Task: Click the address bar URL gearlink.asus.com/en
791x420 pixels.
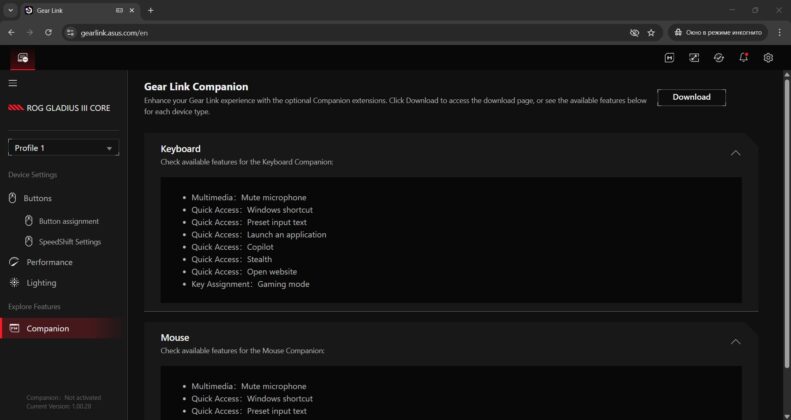Action: pyautogui.click(x=114, y=33)
